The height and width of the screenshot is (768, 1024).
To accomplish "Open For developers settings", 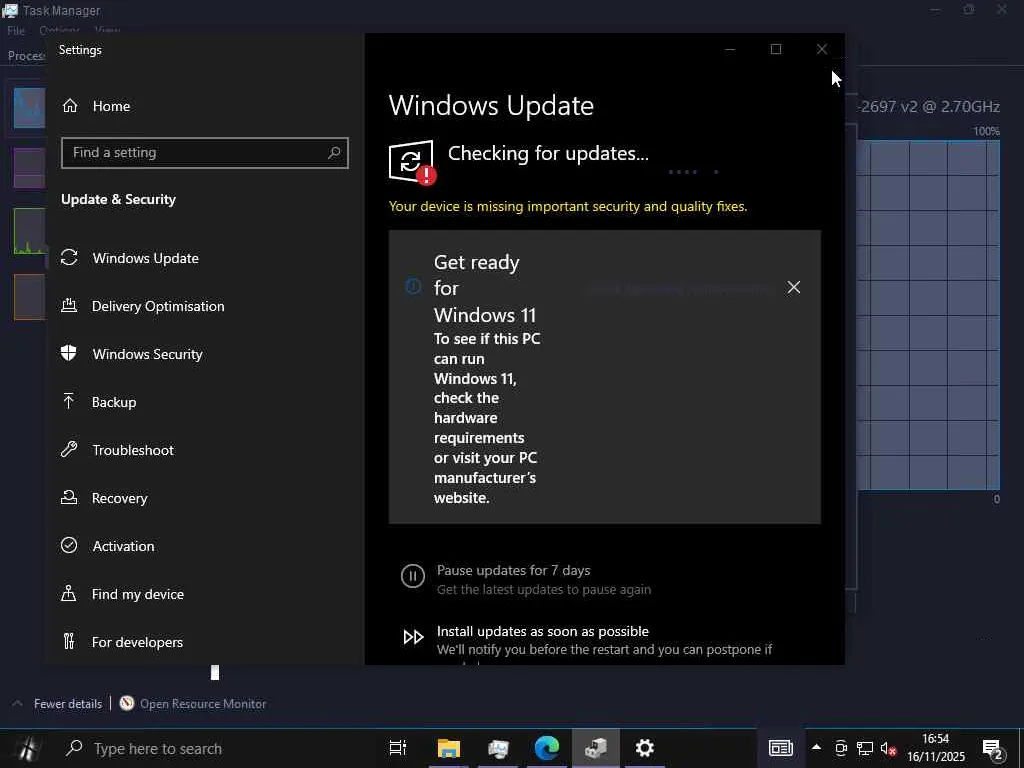I will pyautogui.click(x=137, y=642).
